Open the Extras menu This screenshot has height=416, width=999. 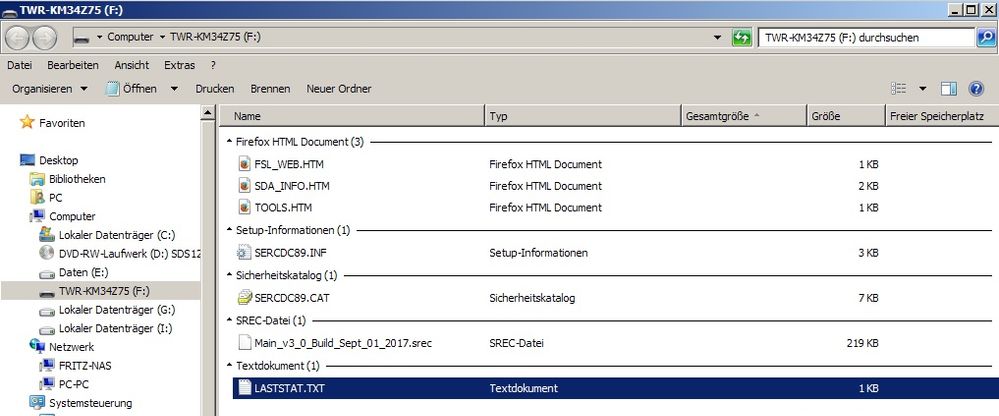click(x=180, y=65)
